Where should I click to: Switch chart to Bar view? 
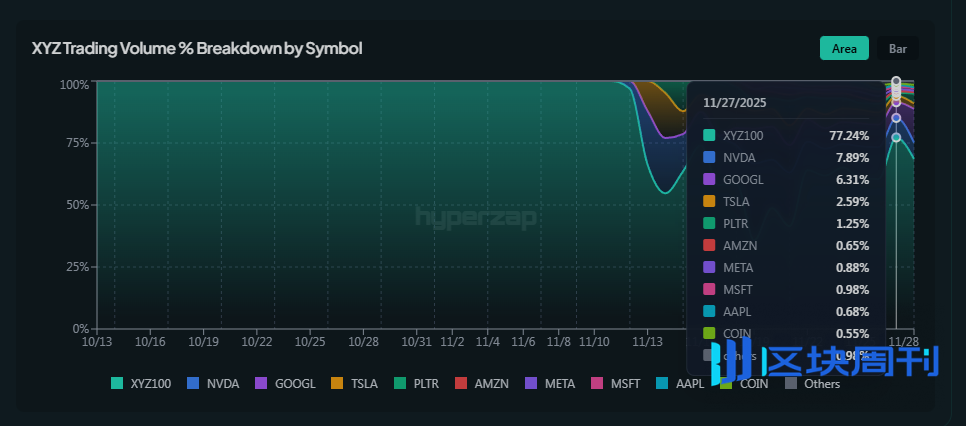click(897, 48)
